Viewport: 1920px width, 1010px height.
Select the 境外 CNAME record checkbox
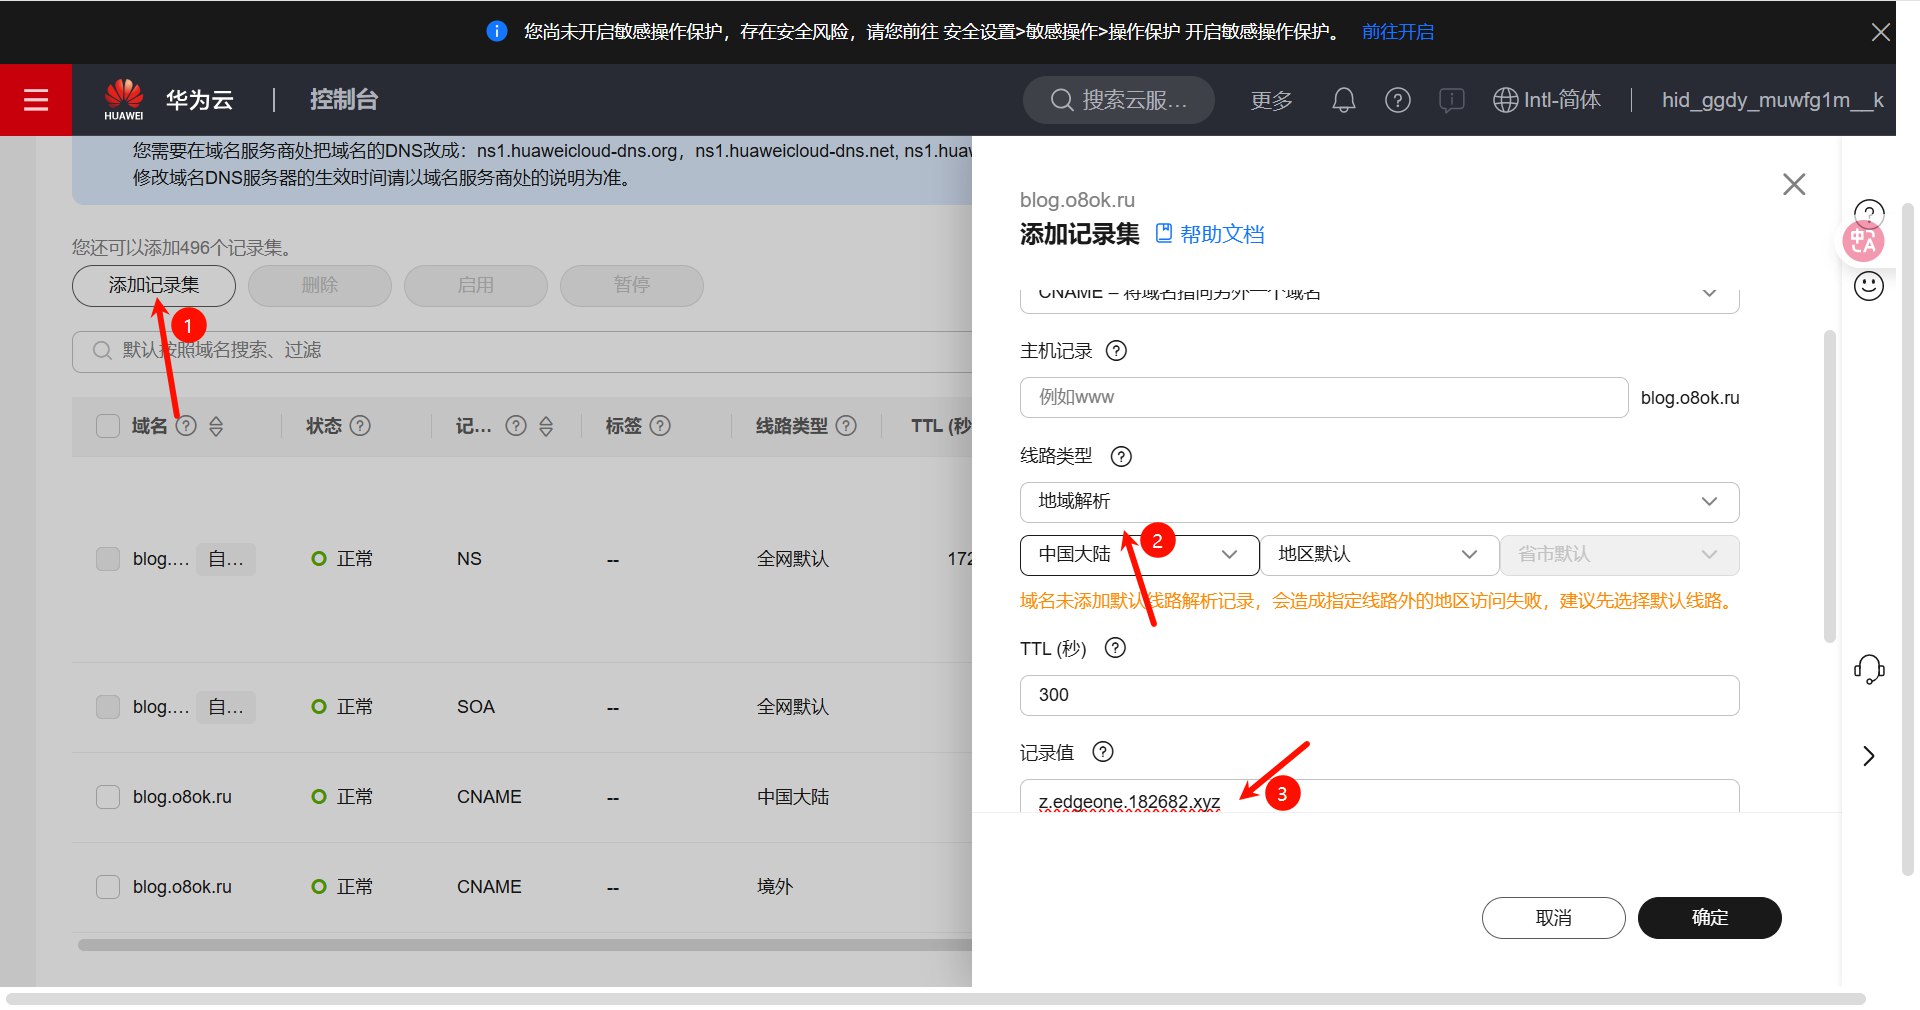[108, 887]
